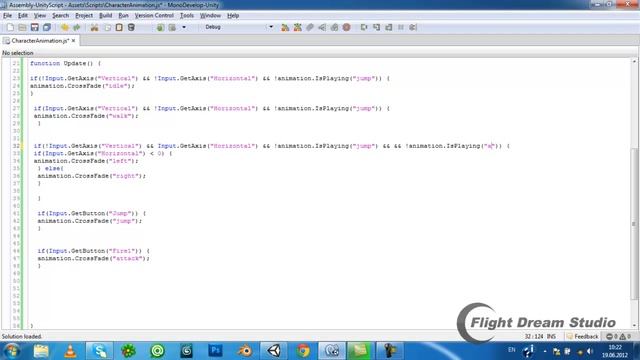640x360 pixels.
Task: Click the Paste clipboard icon
Action: point(119,27)
